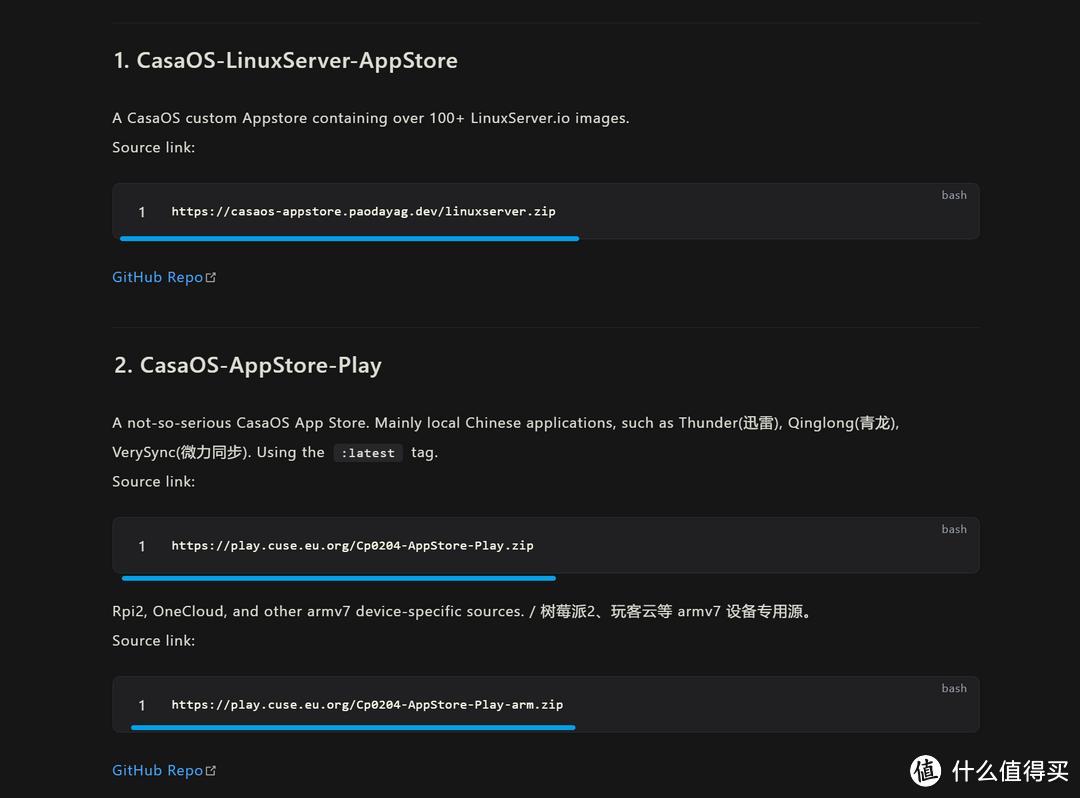The width and height of the screenshot is (1080, 798).
Task: Click line number 1 in linuxserver.zip block
Action: pos(142,212)
